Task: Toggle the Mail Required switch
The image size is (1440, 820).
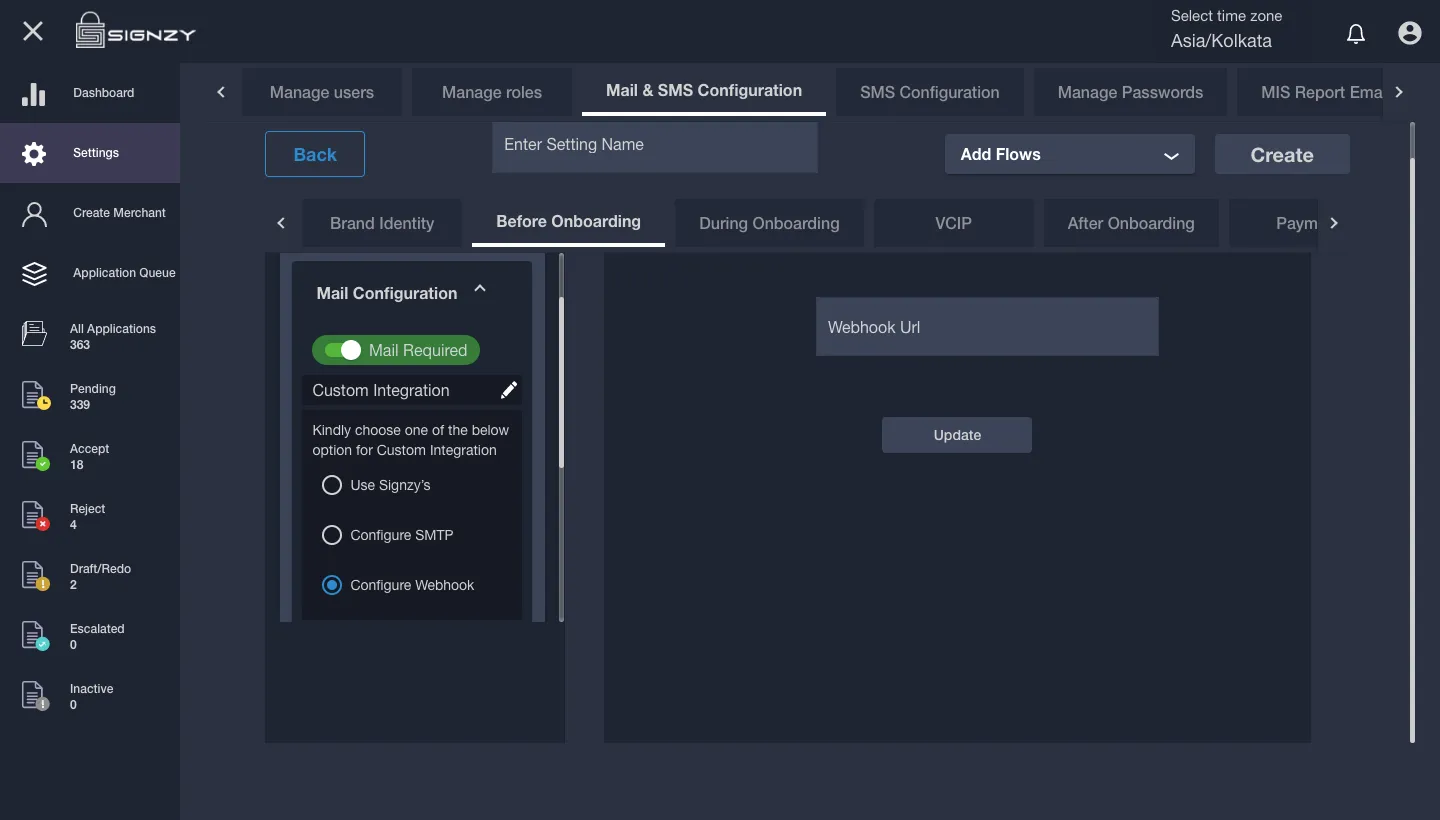Action: [342, 350]
